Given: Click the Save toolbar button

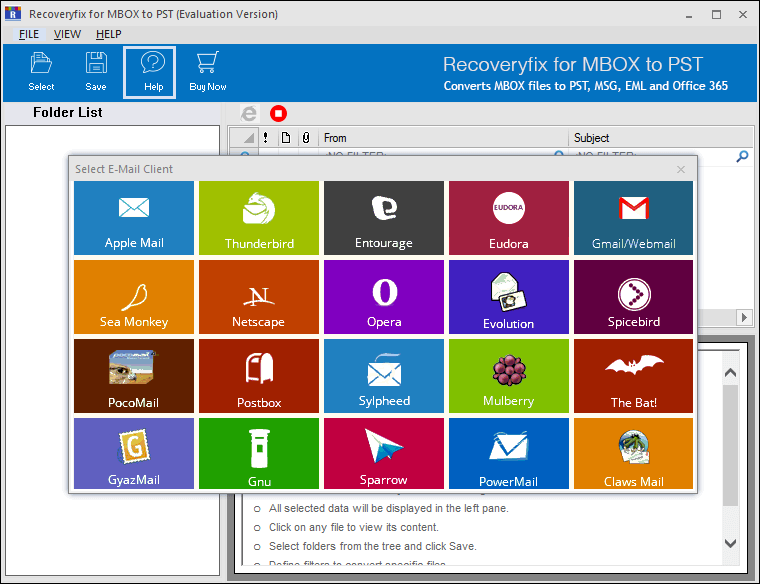Looking at the screenshot, I should [x=96, y=72].
